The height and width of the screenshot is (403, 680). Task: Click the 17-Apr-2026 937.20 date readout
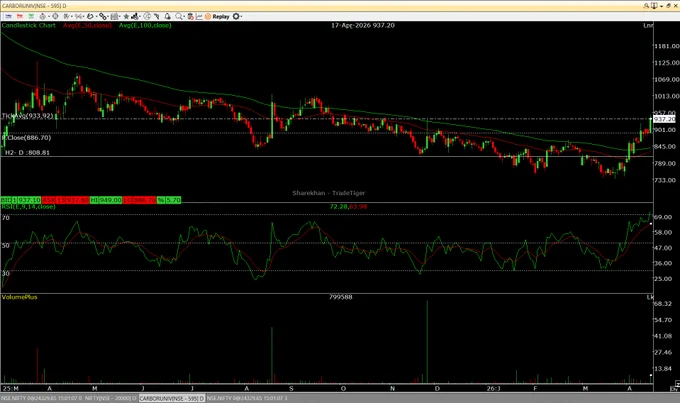pyautogui.click(x=363, y=25)
